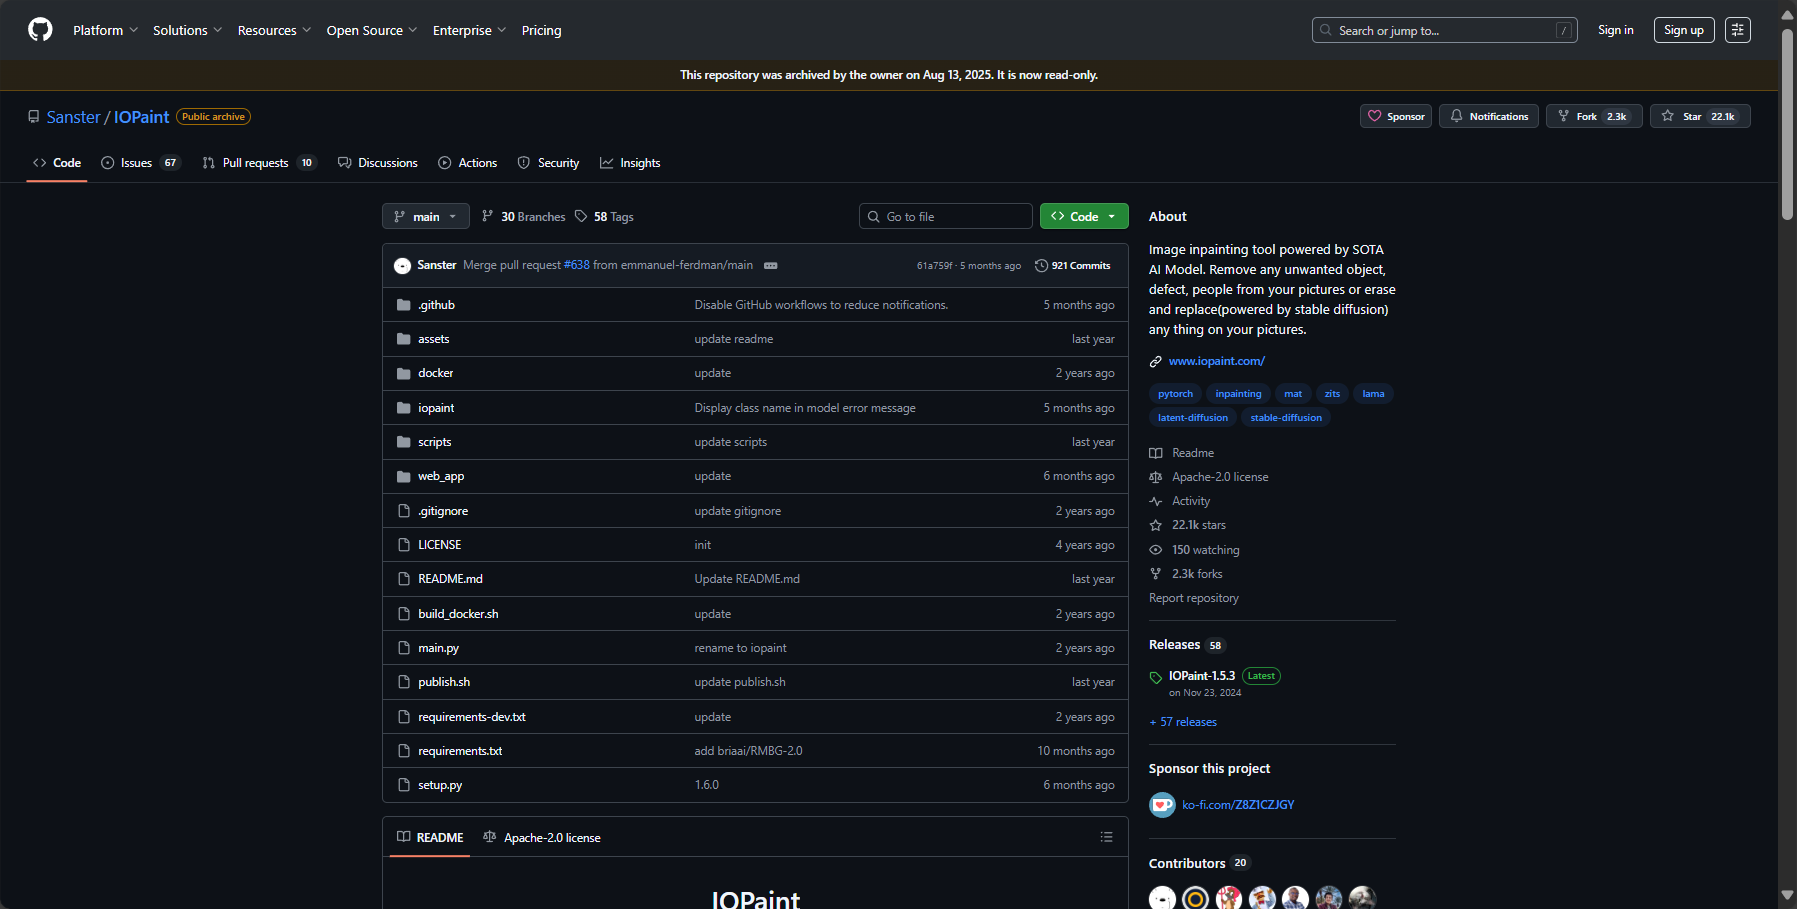The height and width of the screenshot is (909, 1797).
Task: Open the requirements.txt file
Action: click(460, 751)
